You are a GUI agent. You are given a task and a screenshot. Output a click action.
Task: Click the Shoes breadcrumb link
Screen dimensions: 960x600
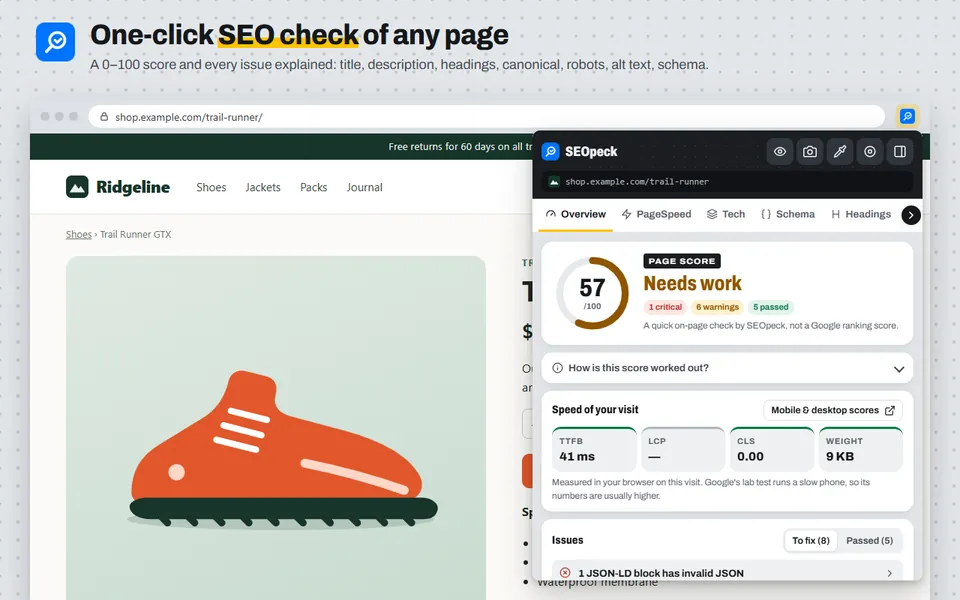point(78,234)
